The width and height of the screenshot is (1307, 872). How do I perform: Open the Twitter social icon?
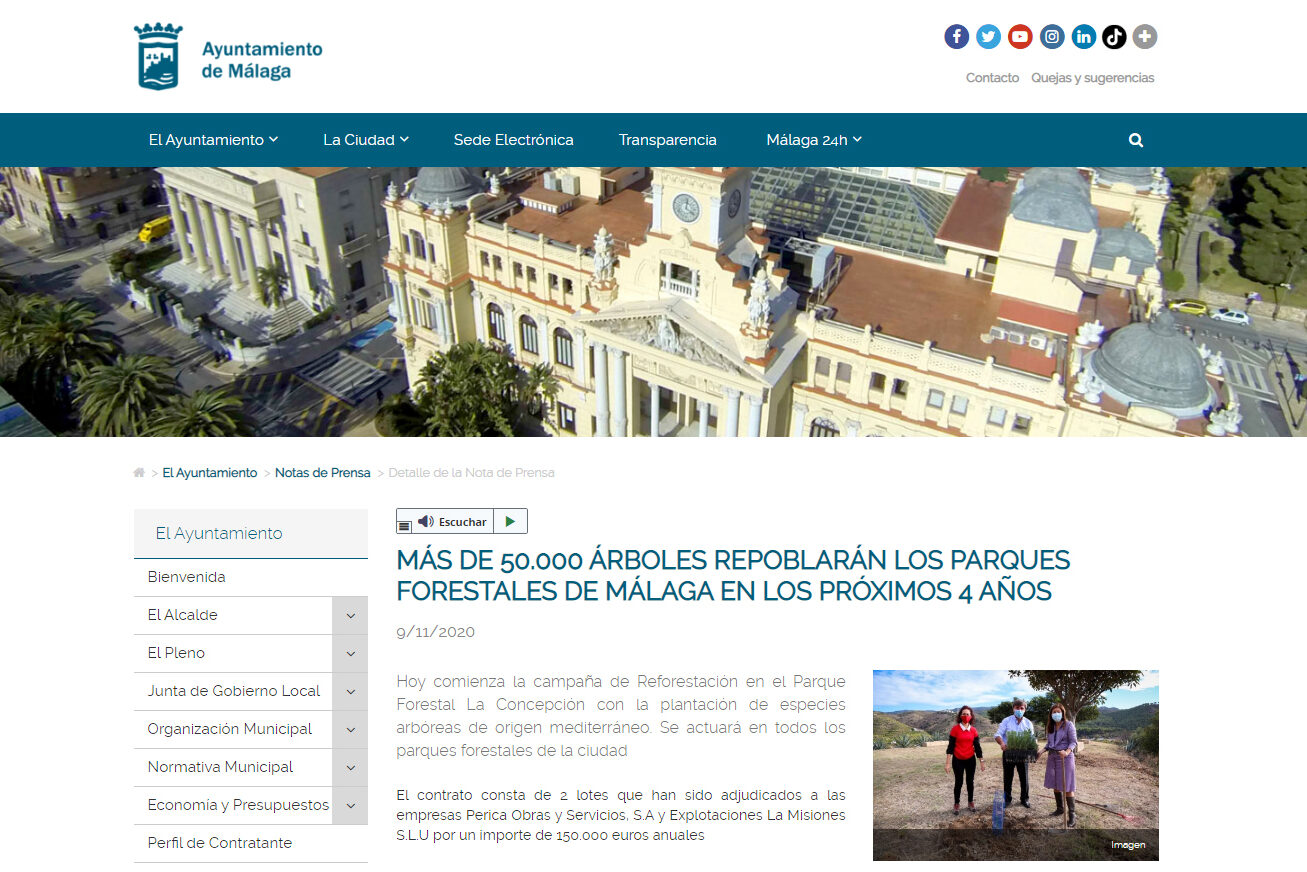pos(988,37)
